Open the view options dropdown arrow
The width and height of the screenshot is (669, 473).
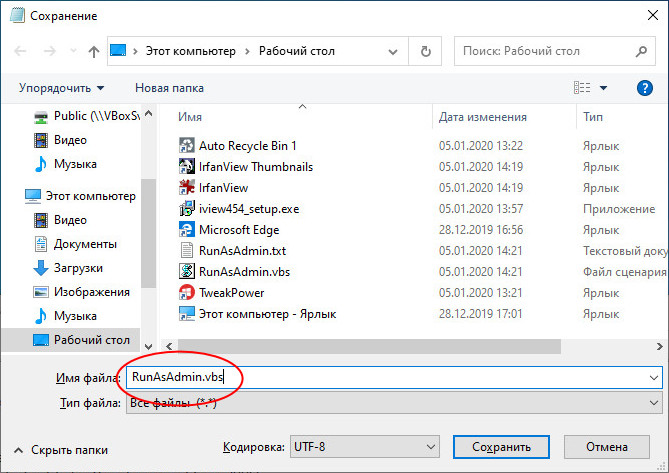click(x=603, y=88)
